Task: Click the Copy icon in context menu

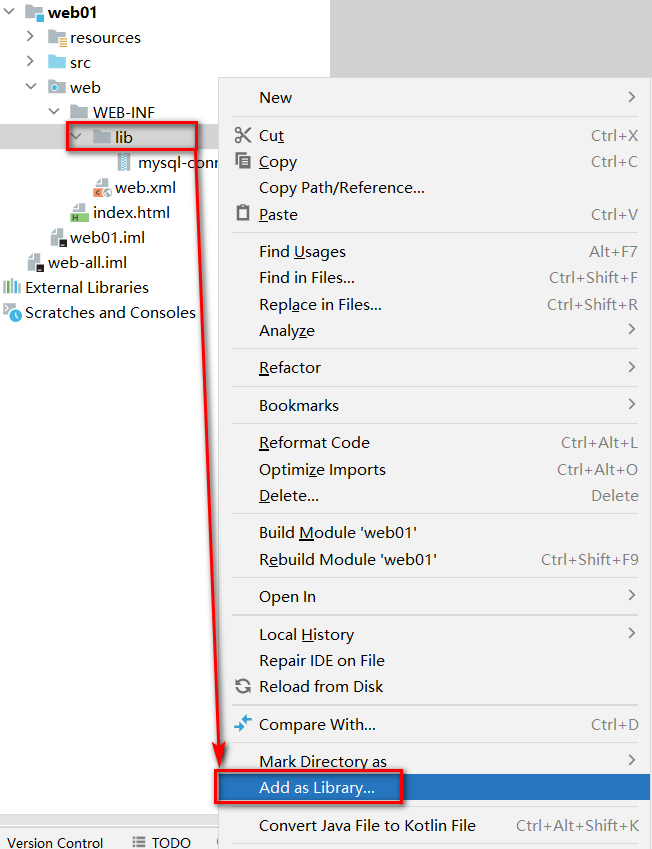Action: pyautogui.click(x=243, y=161)
